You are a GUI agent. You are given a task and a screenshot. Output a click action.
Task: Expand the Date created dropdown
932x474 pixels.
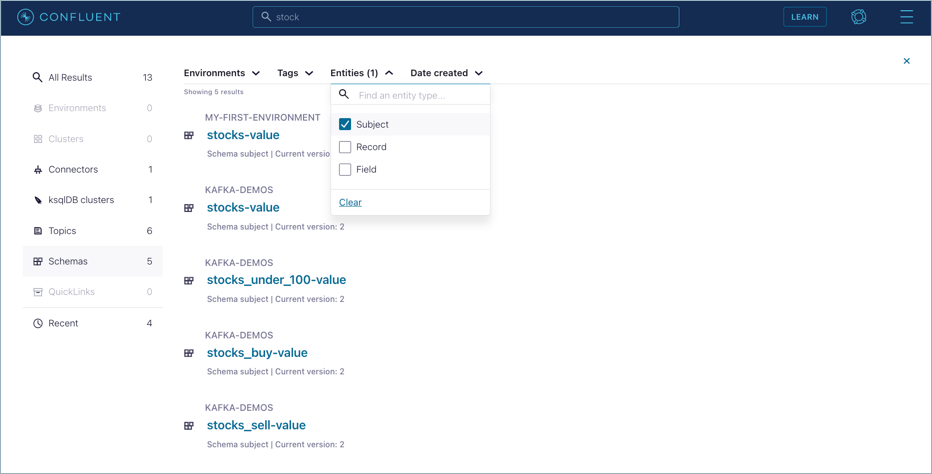[x=446, y=73]
